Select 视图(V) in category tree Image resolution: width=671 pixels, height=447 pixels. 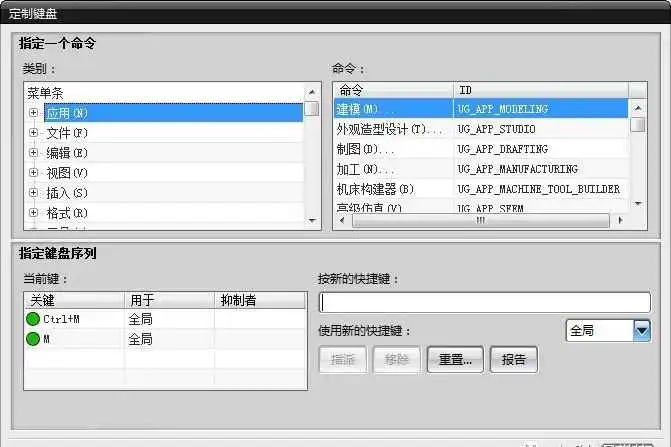click(x=67, y=173)
